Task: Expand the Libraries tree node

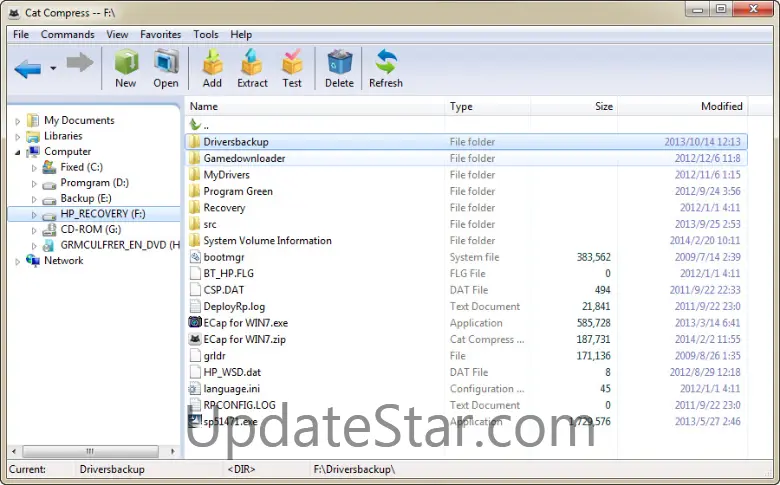Action: tap(18, 136)
